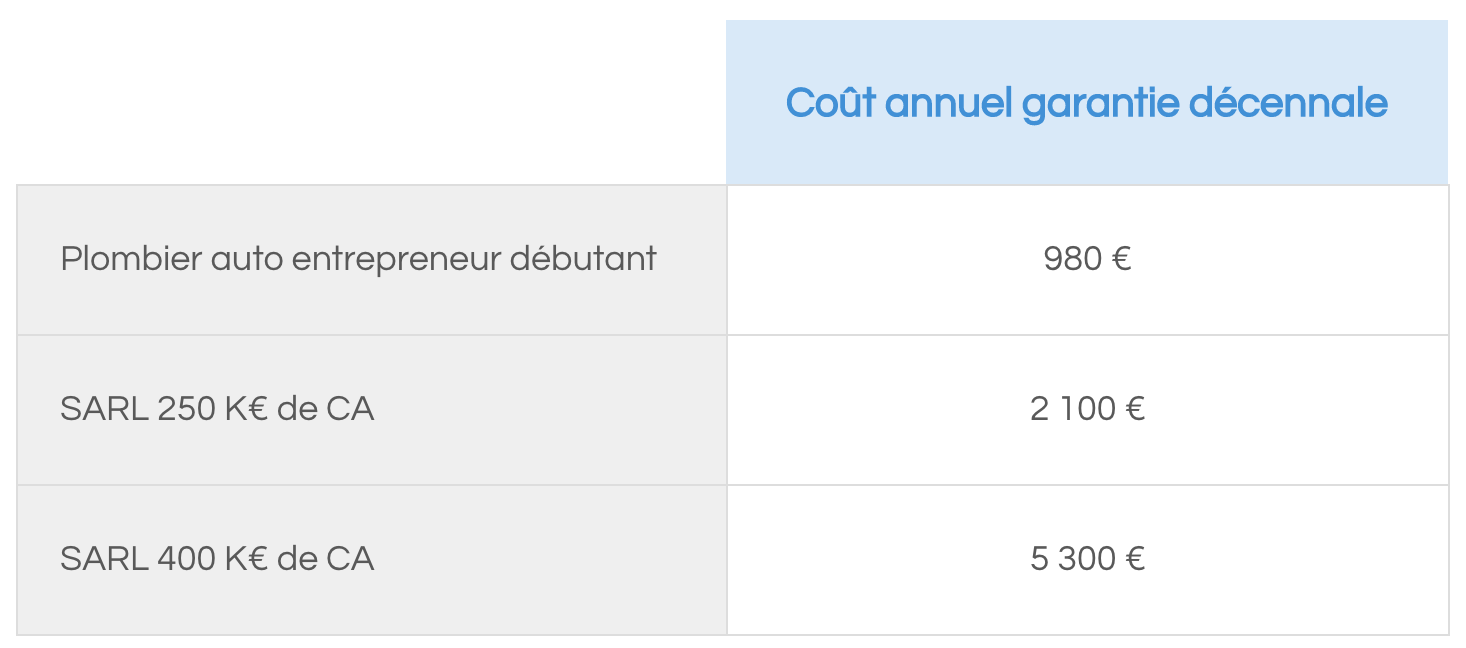This screenshot has height=648, width=1466.
Task: Click "CA" in the SARL 250 K€ row
Action: tap(350, 409)
